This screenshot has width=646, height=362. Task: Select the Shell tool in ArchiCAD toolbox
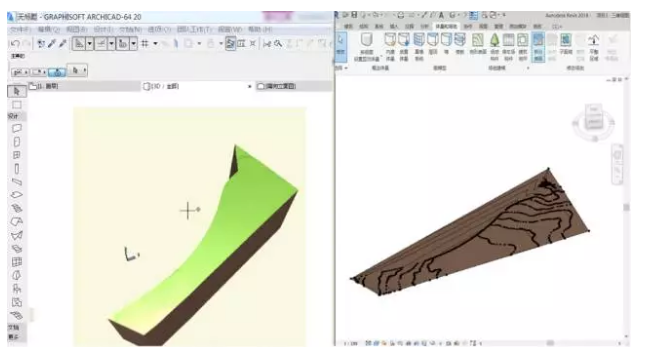[16, 235]
